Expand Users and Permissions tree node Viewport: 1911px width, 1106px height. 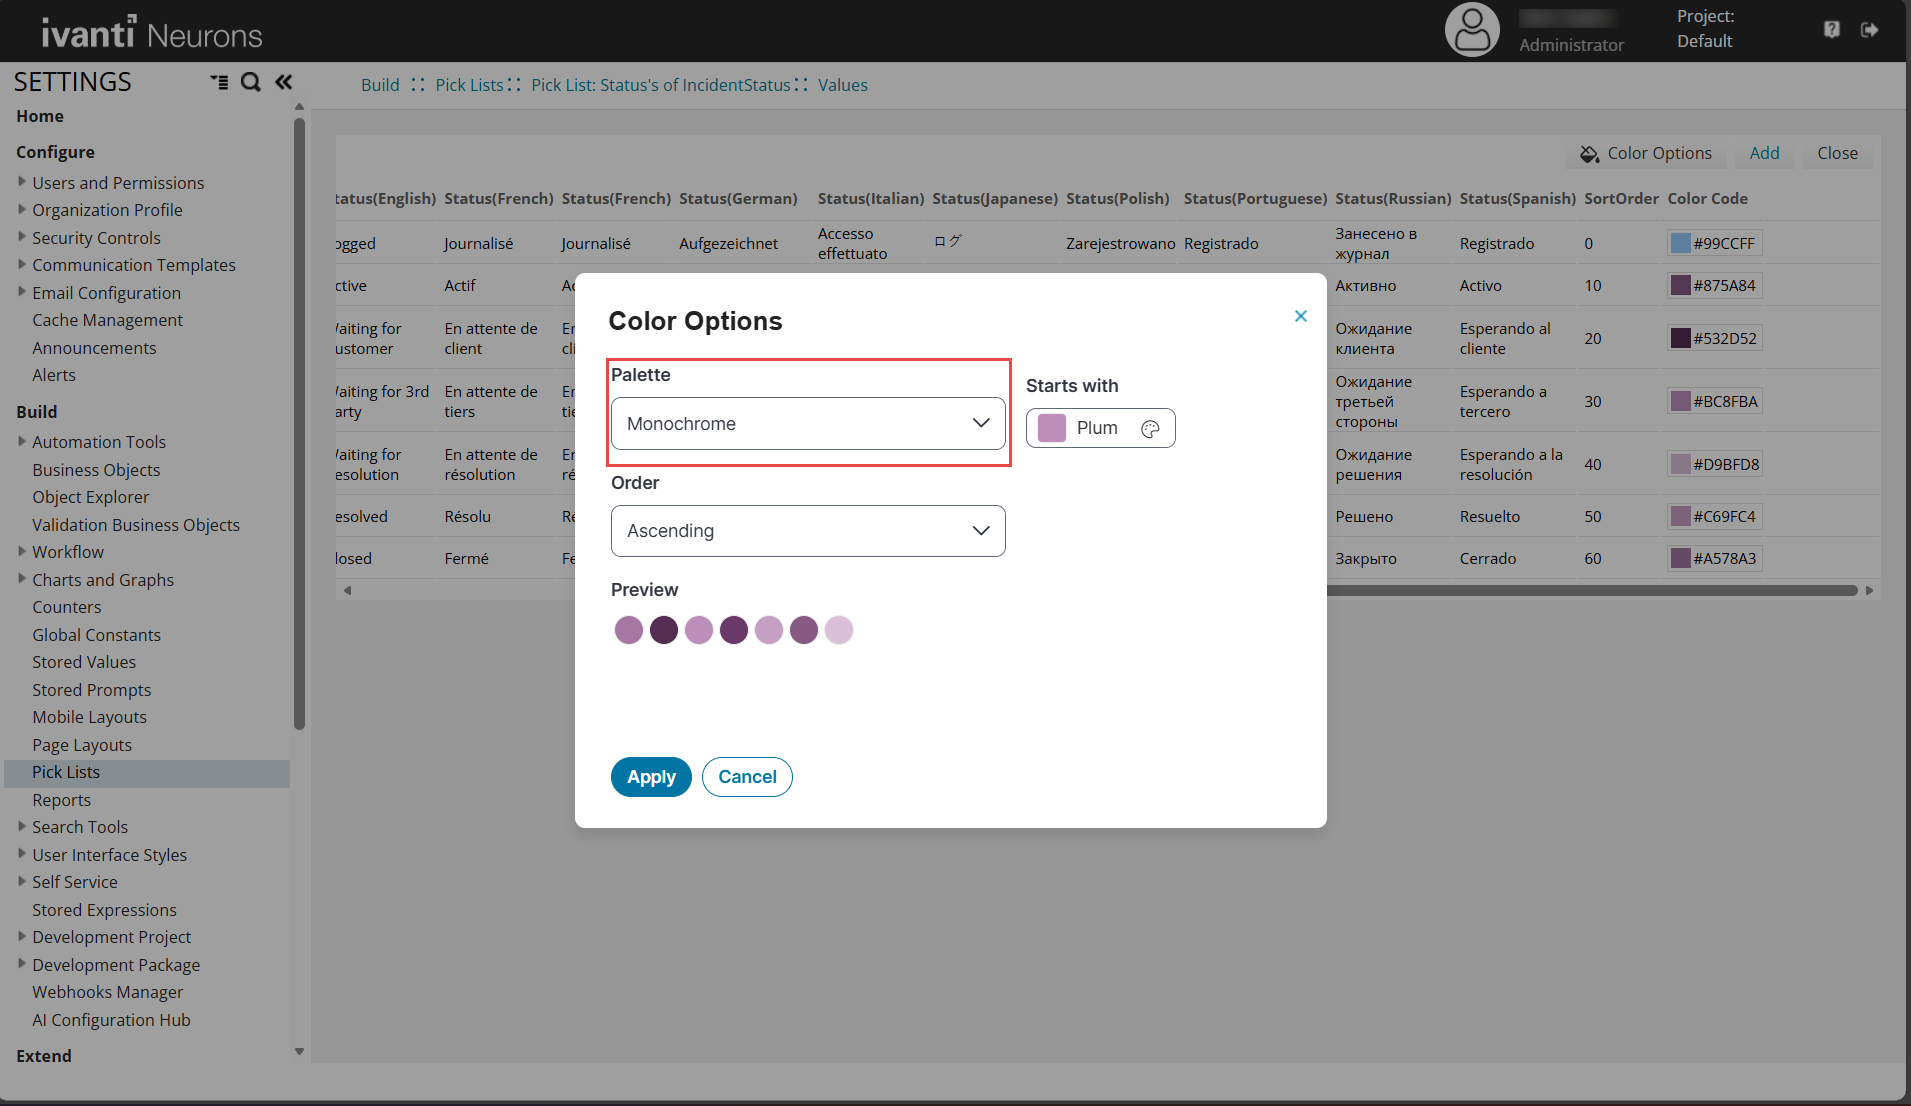pos(22,182)
